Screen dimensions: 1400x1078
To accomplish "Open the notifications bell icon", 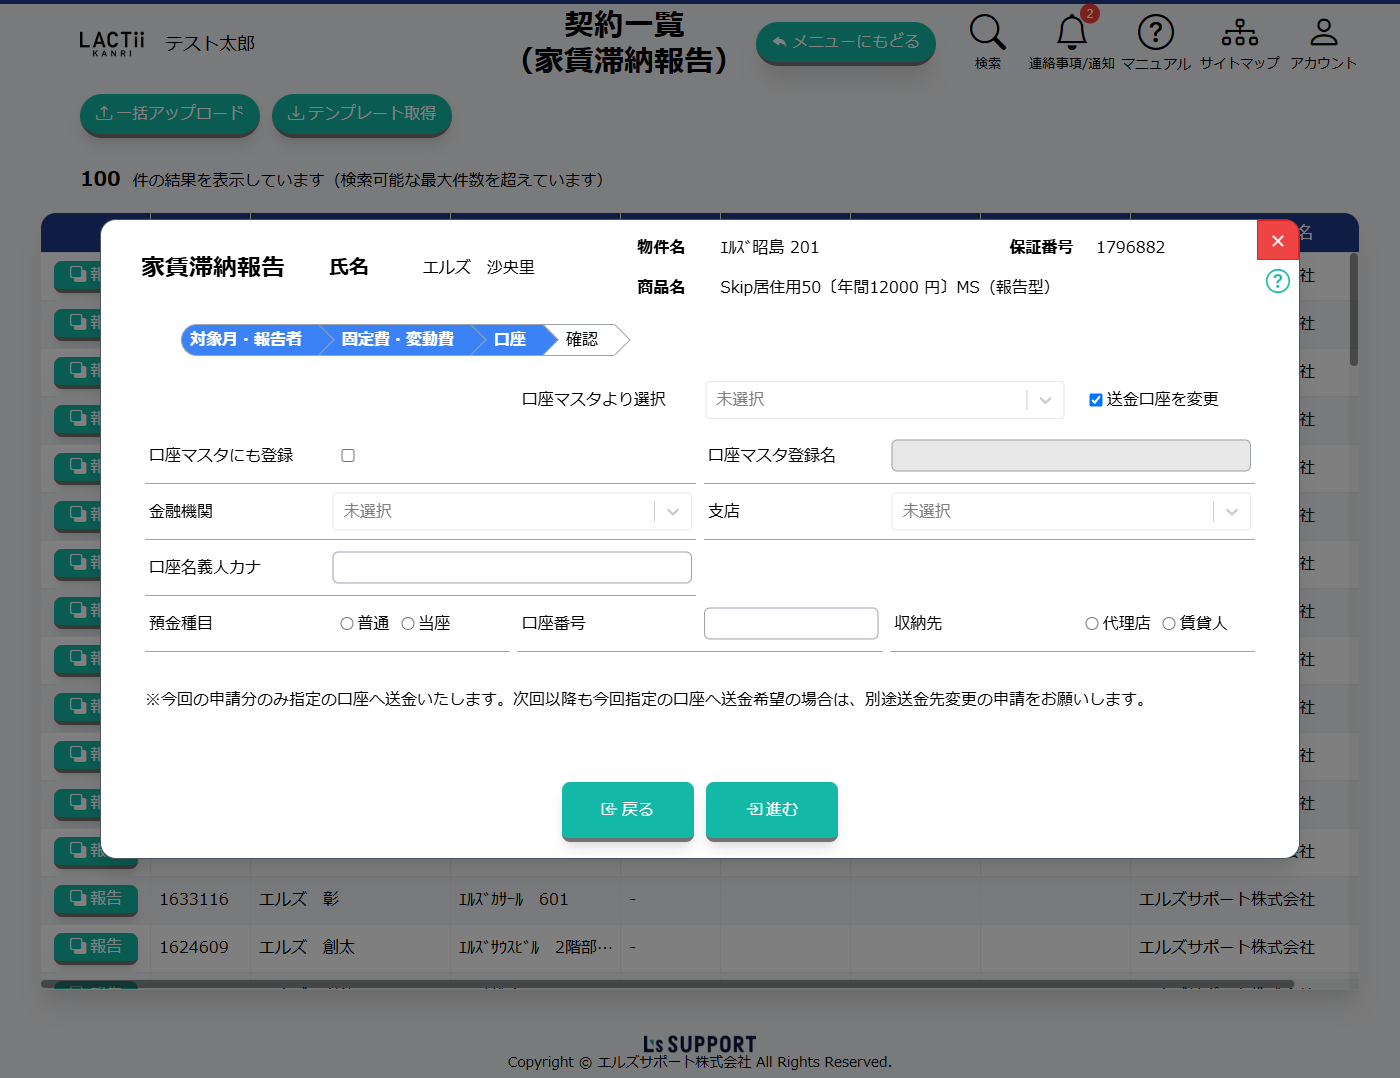I will (1071, 33).
